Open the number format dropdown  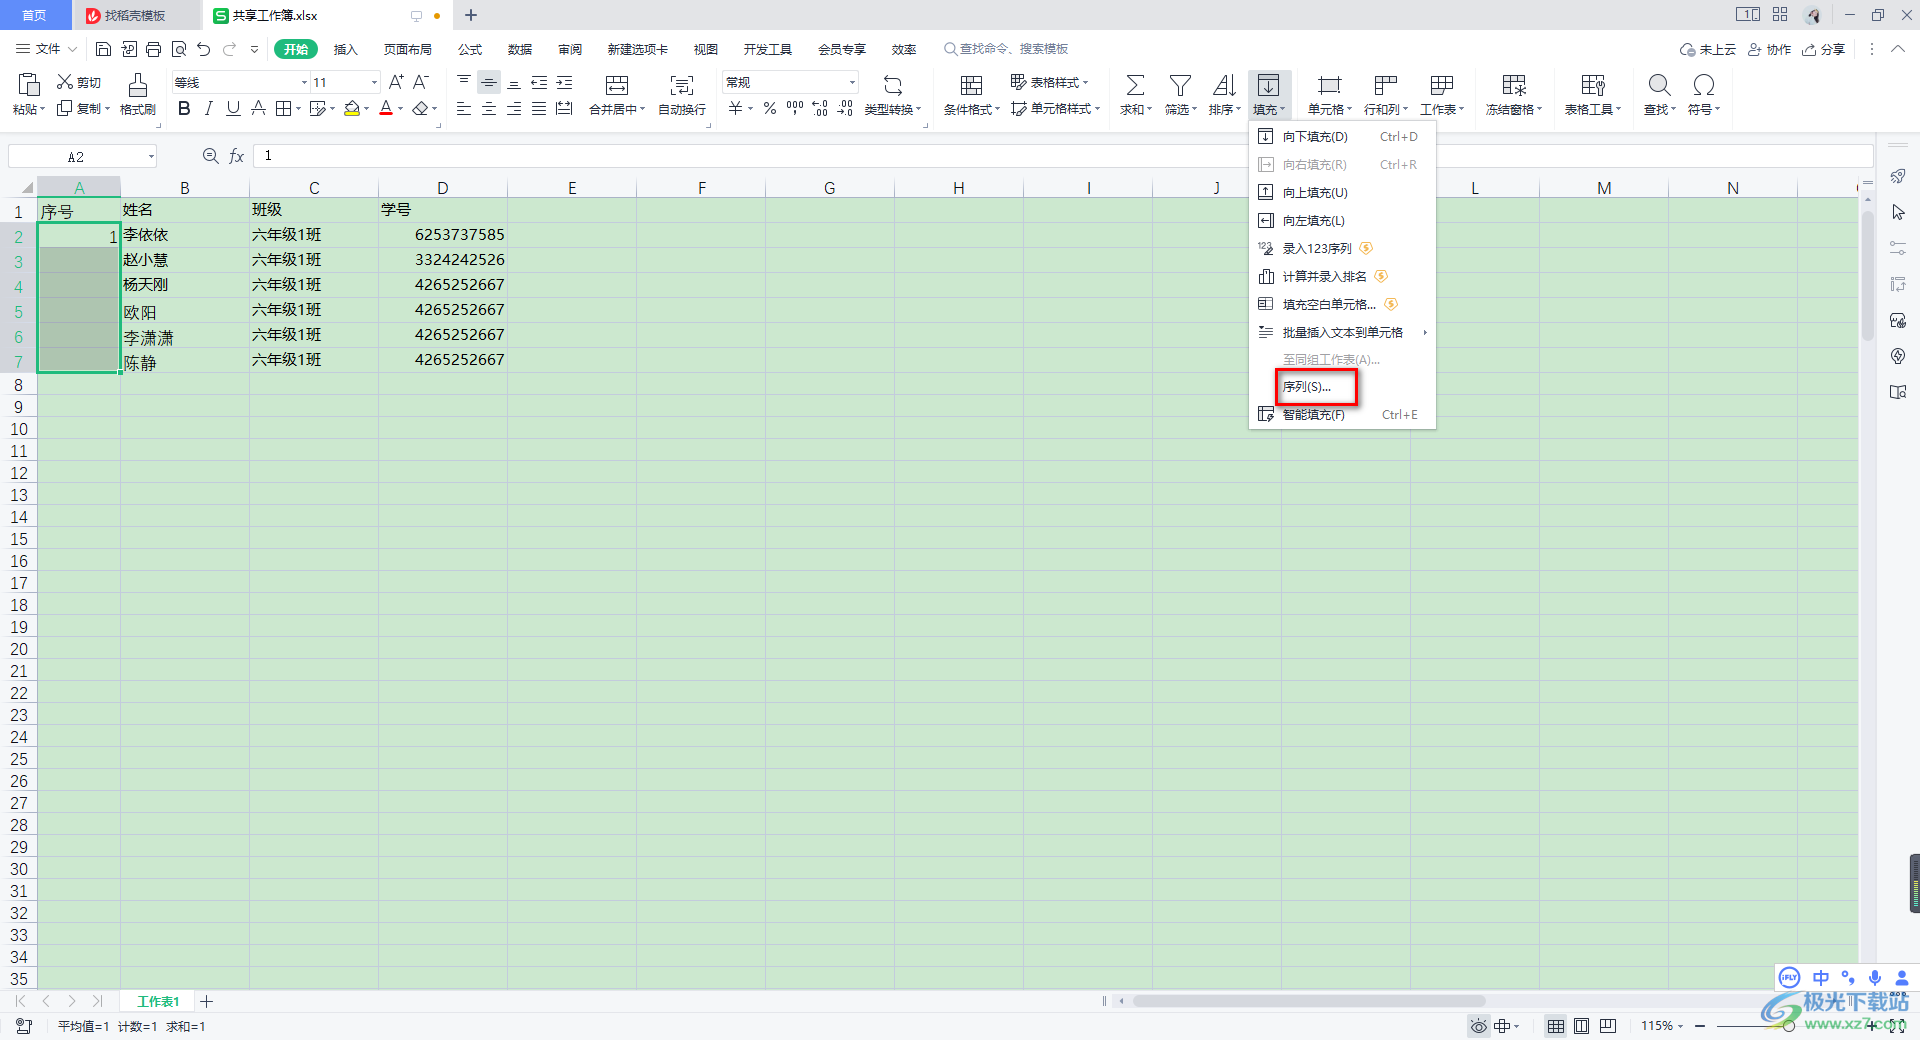pos(852,82)
